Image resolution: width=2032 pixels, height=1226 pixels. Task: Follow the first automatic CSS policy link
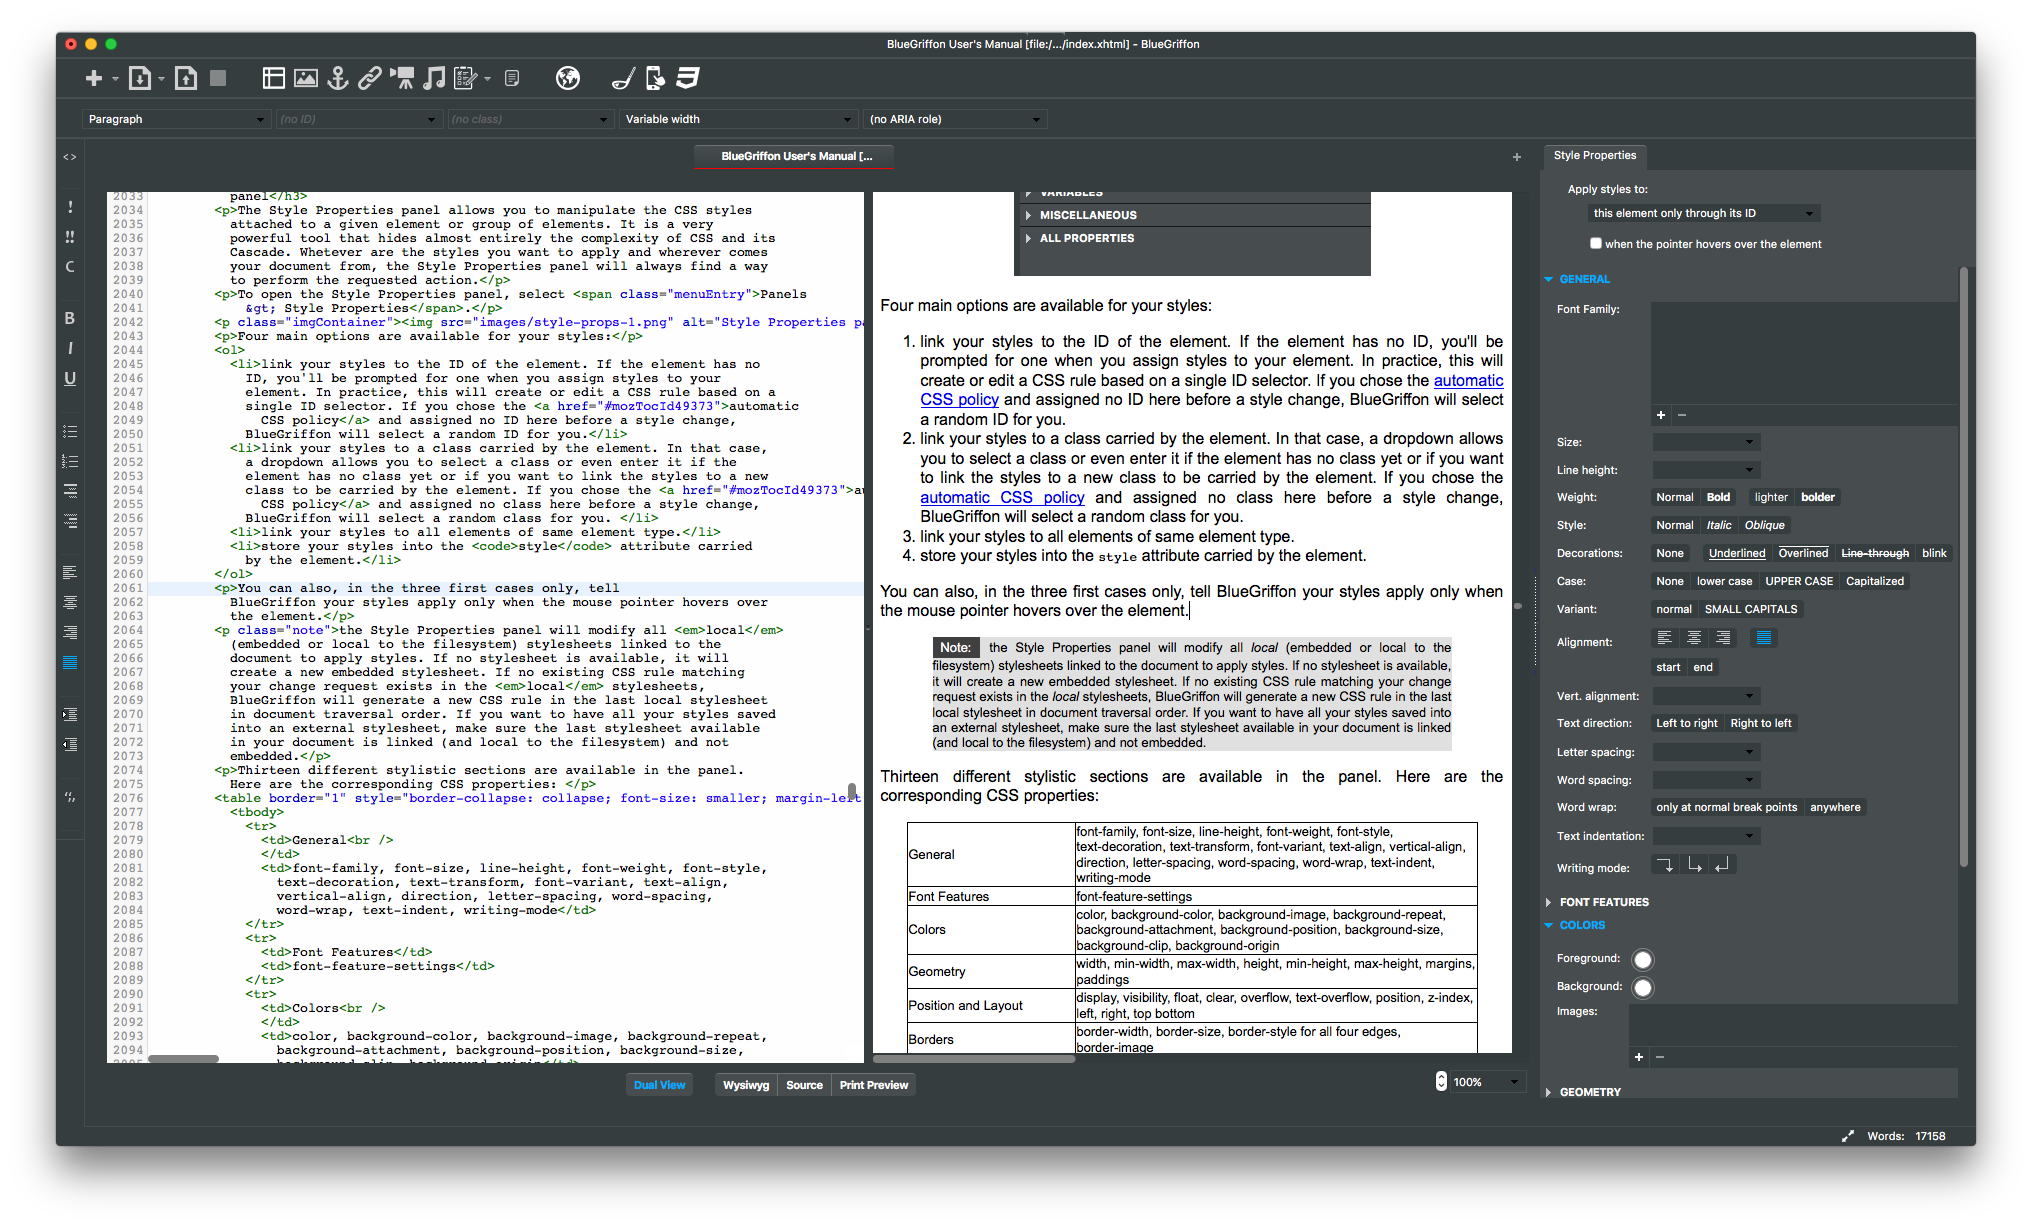click(x=1467, y=380)
